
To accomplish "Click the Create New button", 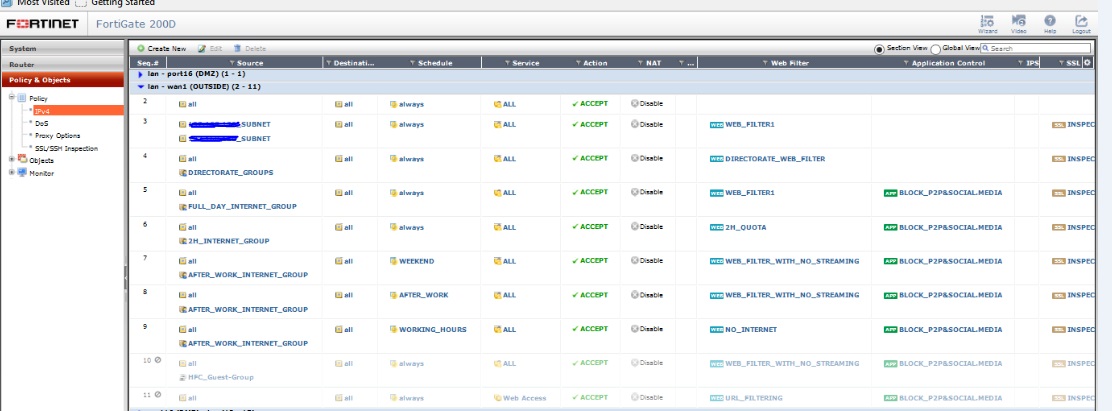I will tap(162, 49).
